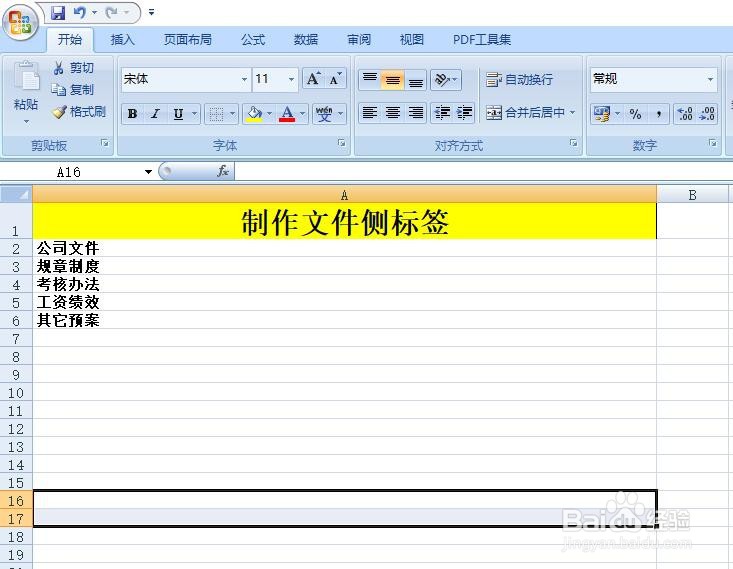Apply percent style
This screenshot has height=569, width=733.
pos(635,114)
